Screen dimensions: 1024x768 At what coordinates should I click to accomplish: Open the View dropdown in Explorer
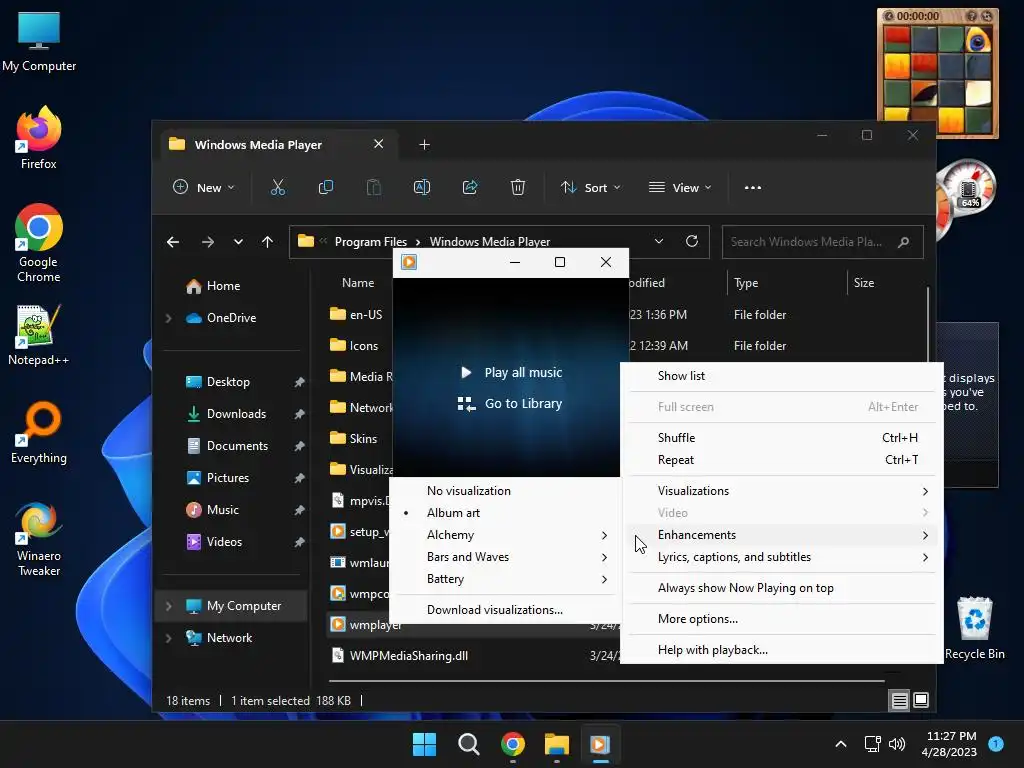point(680,187)
